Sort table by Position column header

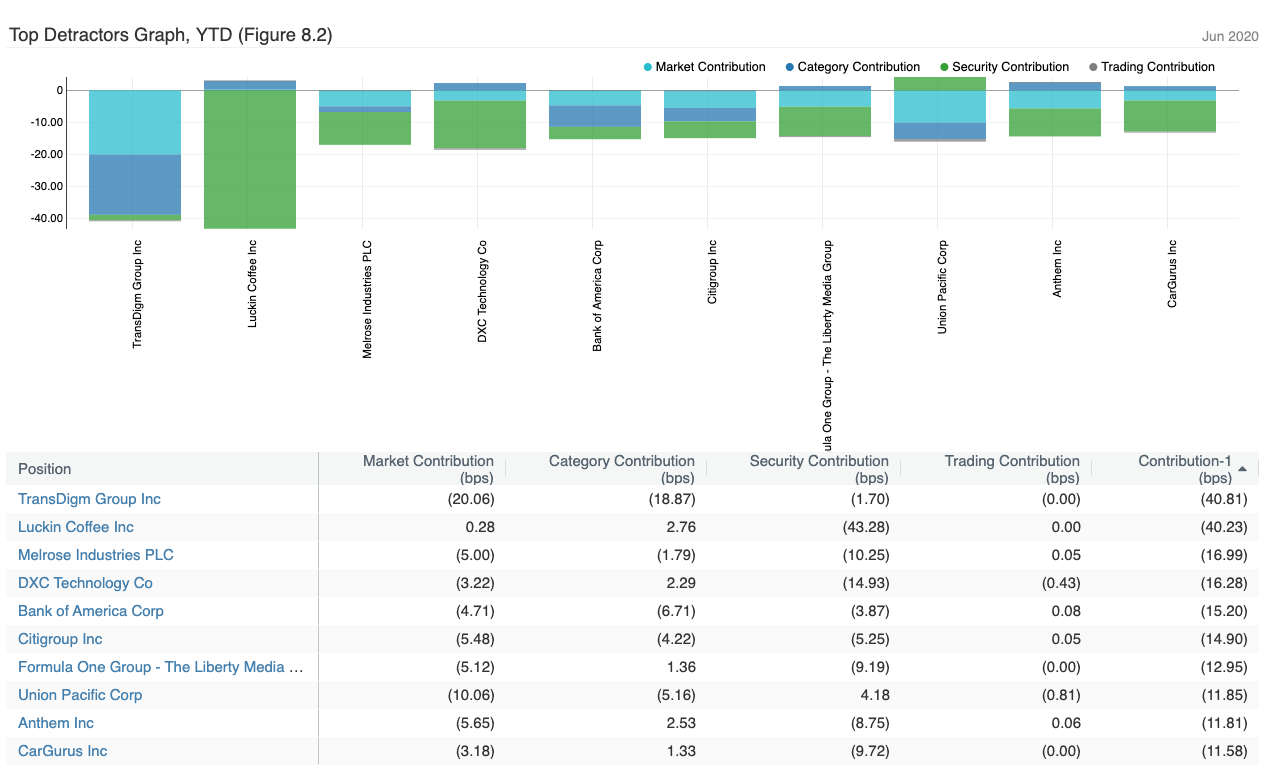(45, 469)
